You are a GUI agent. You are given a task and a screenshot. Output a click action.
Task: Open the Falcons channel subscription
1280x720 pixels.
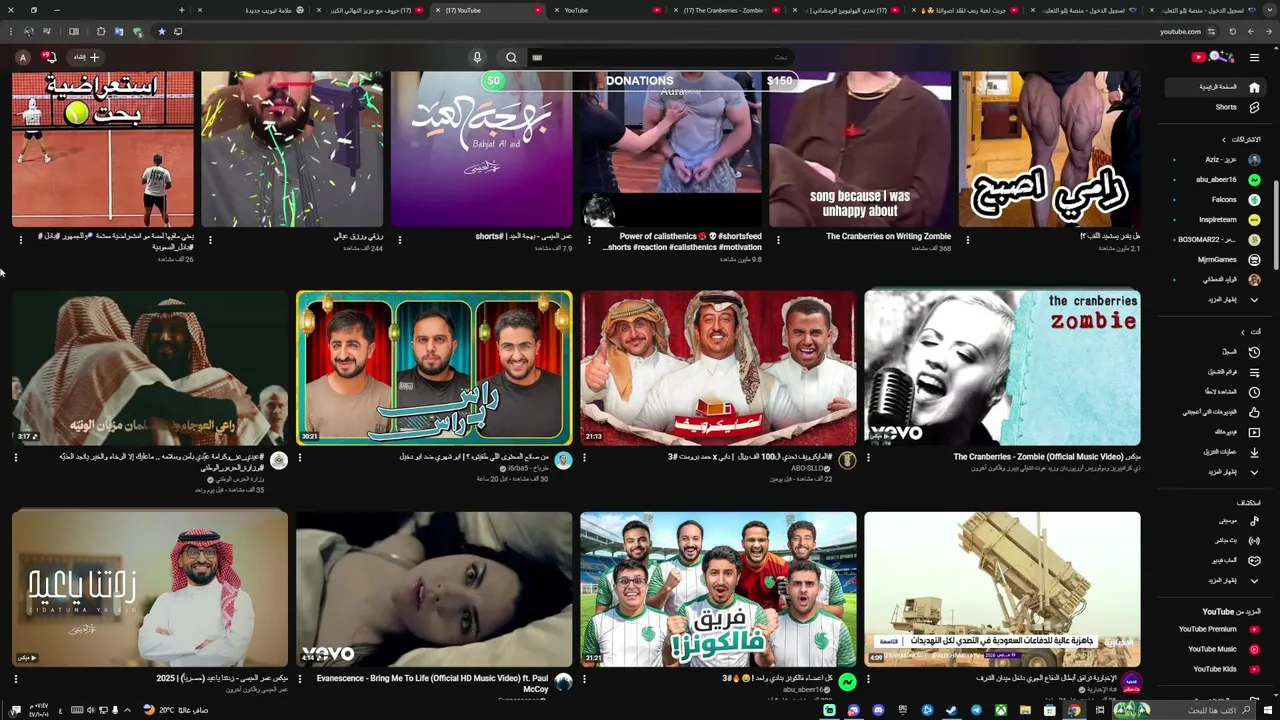coord(1216,199)
